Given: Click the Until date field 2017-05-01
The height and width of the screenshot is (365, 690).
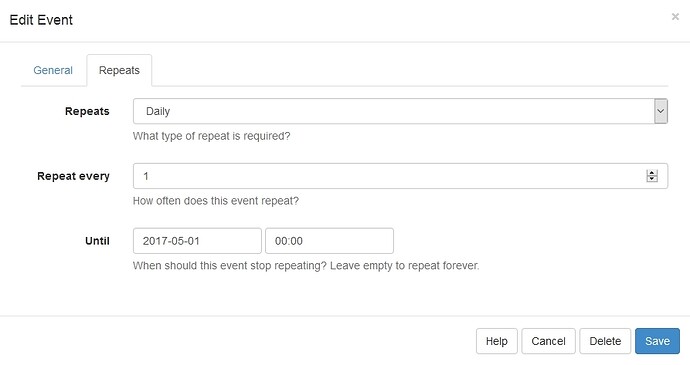Looking at the screenshot, I should [x=197, y=240].
